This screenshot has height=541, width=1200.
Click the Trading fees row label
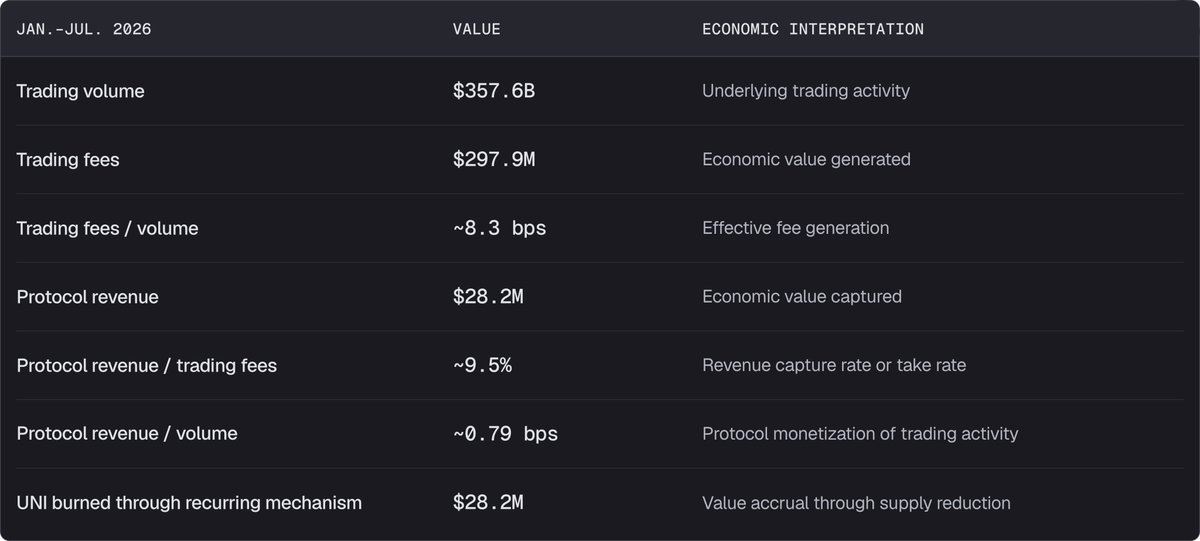pyautogui.click(x=67, y=160)
